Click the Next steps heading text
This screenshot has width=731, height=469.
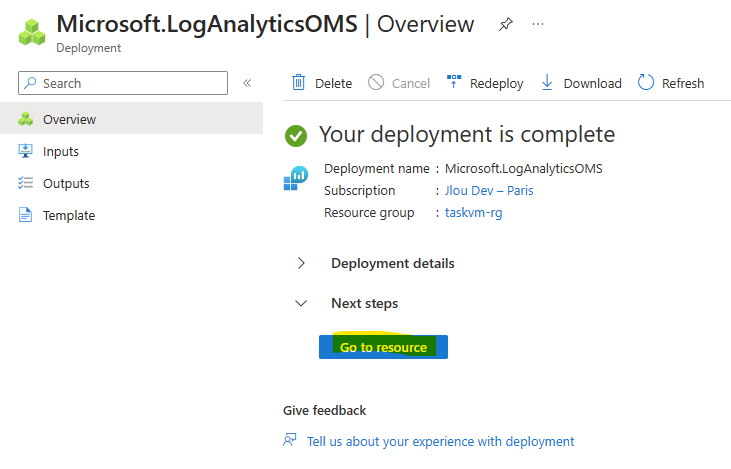365,303
